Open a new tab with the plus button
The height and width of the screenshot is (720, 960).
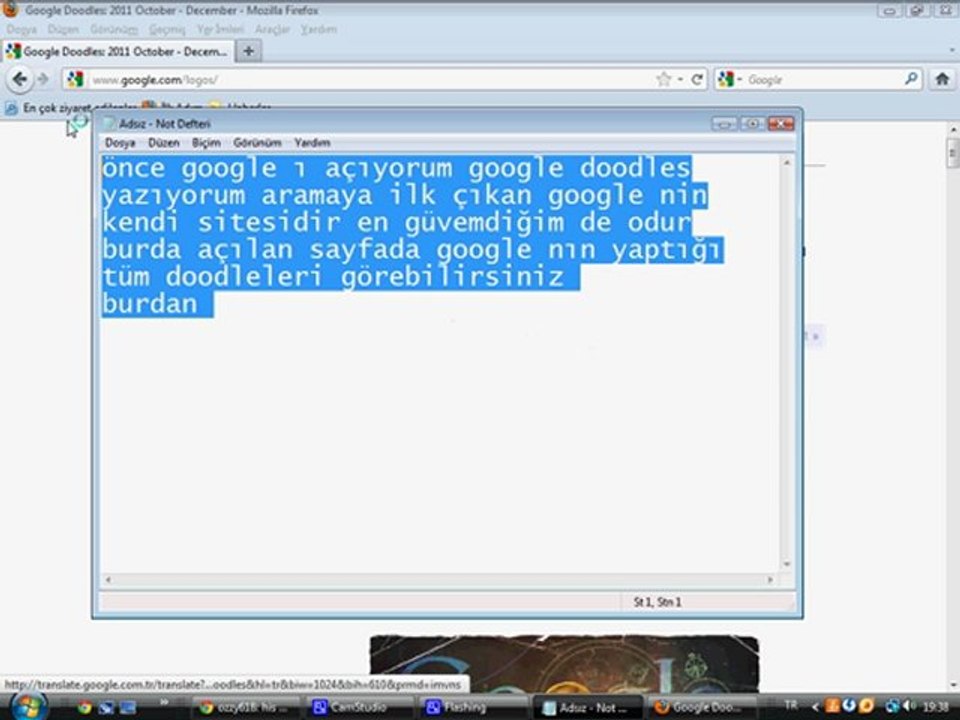click(249, 51)
